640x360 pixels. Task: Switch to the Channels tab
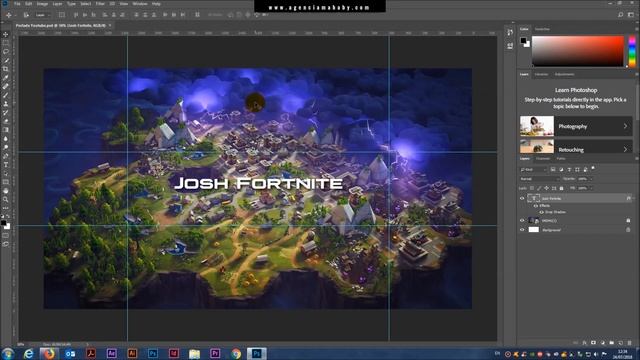pyautogui.click(x=543, y=159)
